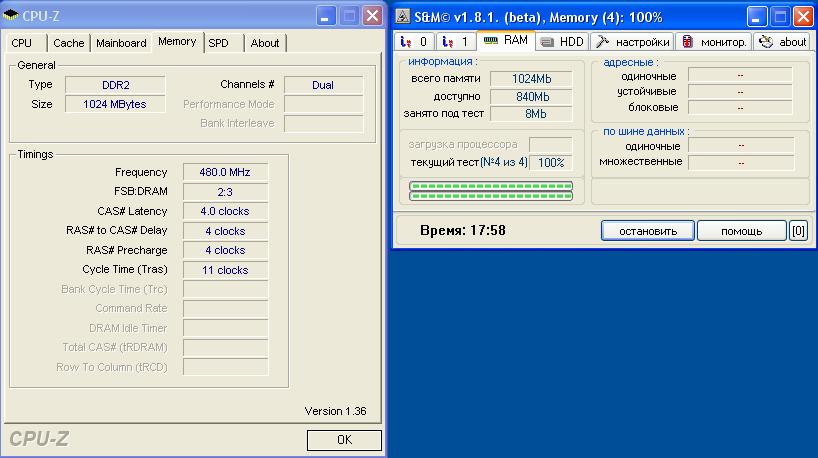This screenshot has width=818, height=458.
Task: Click the блоковые error count field
Action: tap(740, 107)
